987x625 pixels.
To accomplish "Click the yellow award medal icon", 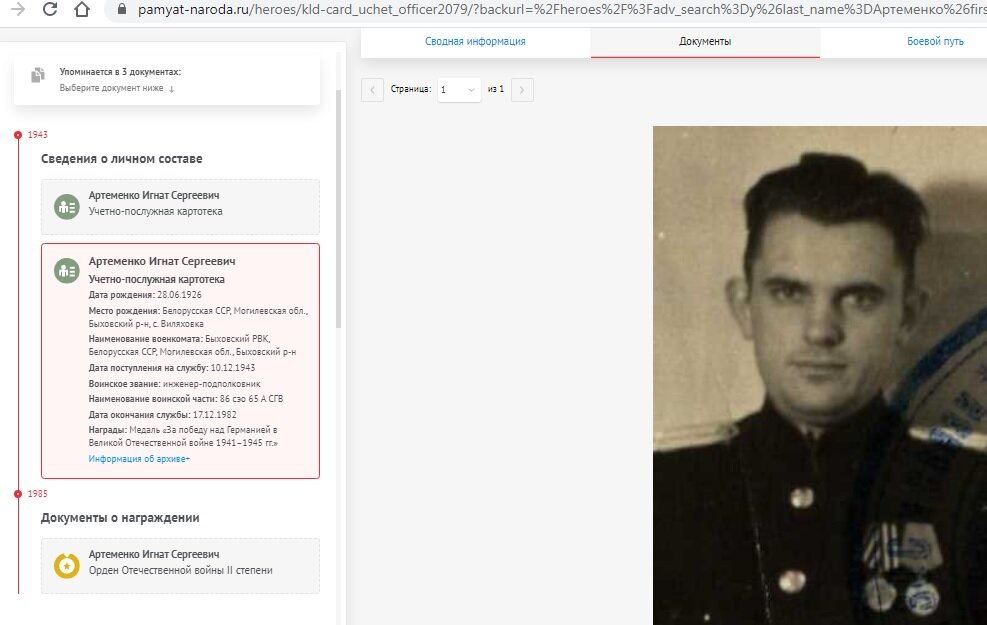I will 67,565.
